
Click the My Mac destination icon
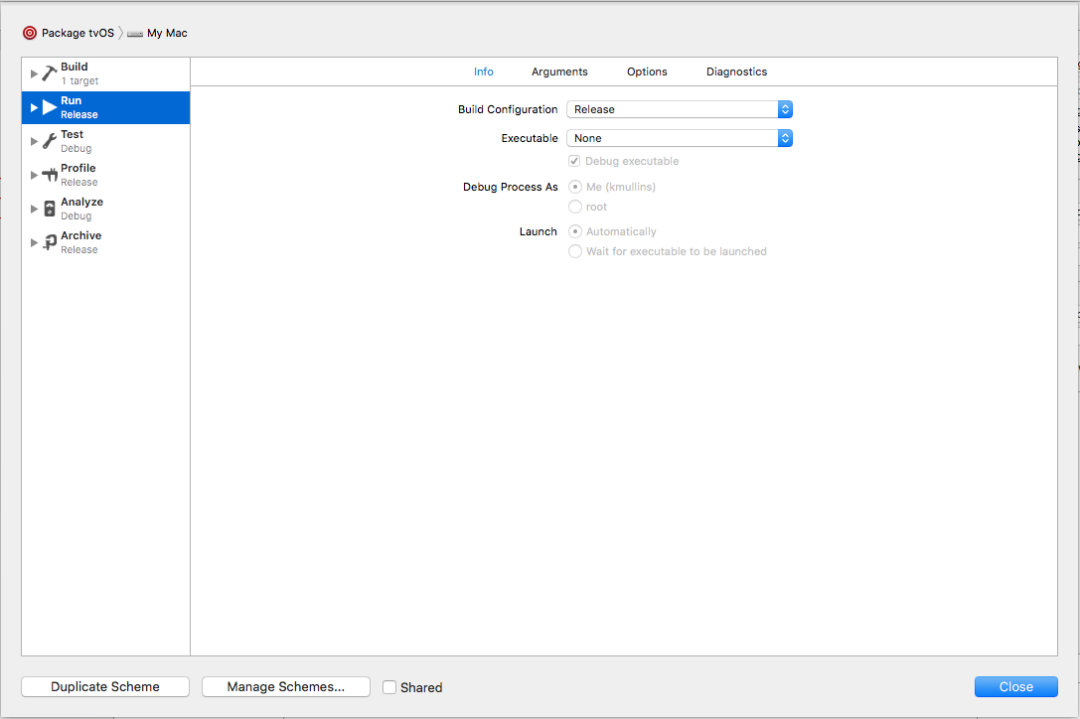point(134,32)
